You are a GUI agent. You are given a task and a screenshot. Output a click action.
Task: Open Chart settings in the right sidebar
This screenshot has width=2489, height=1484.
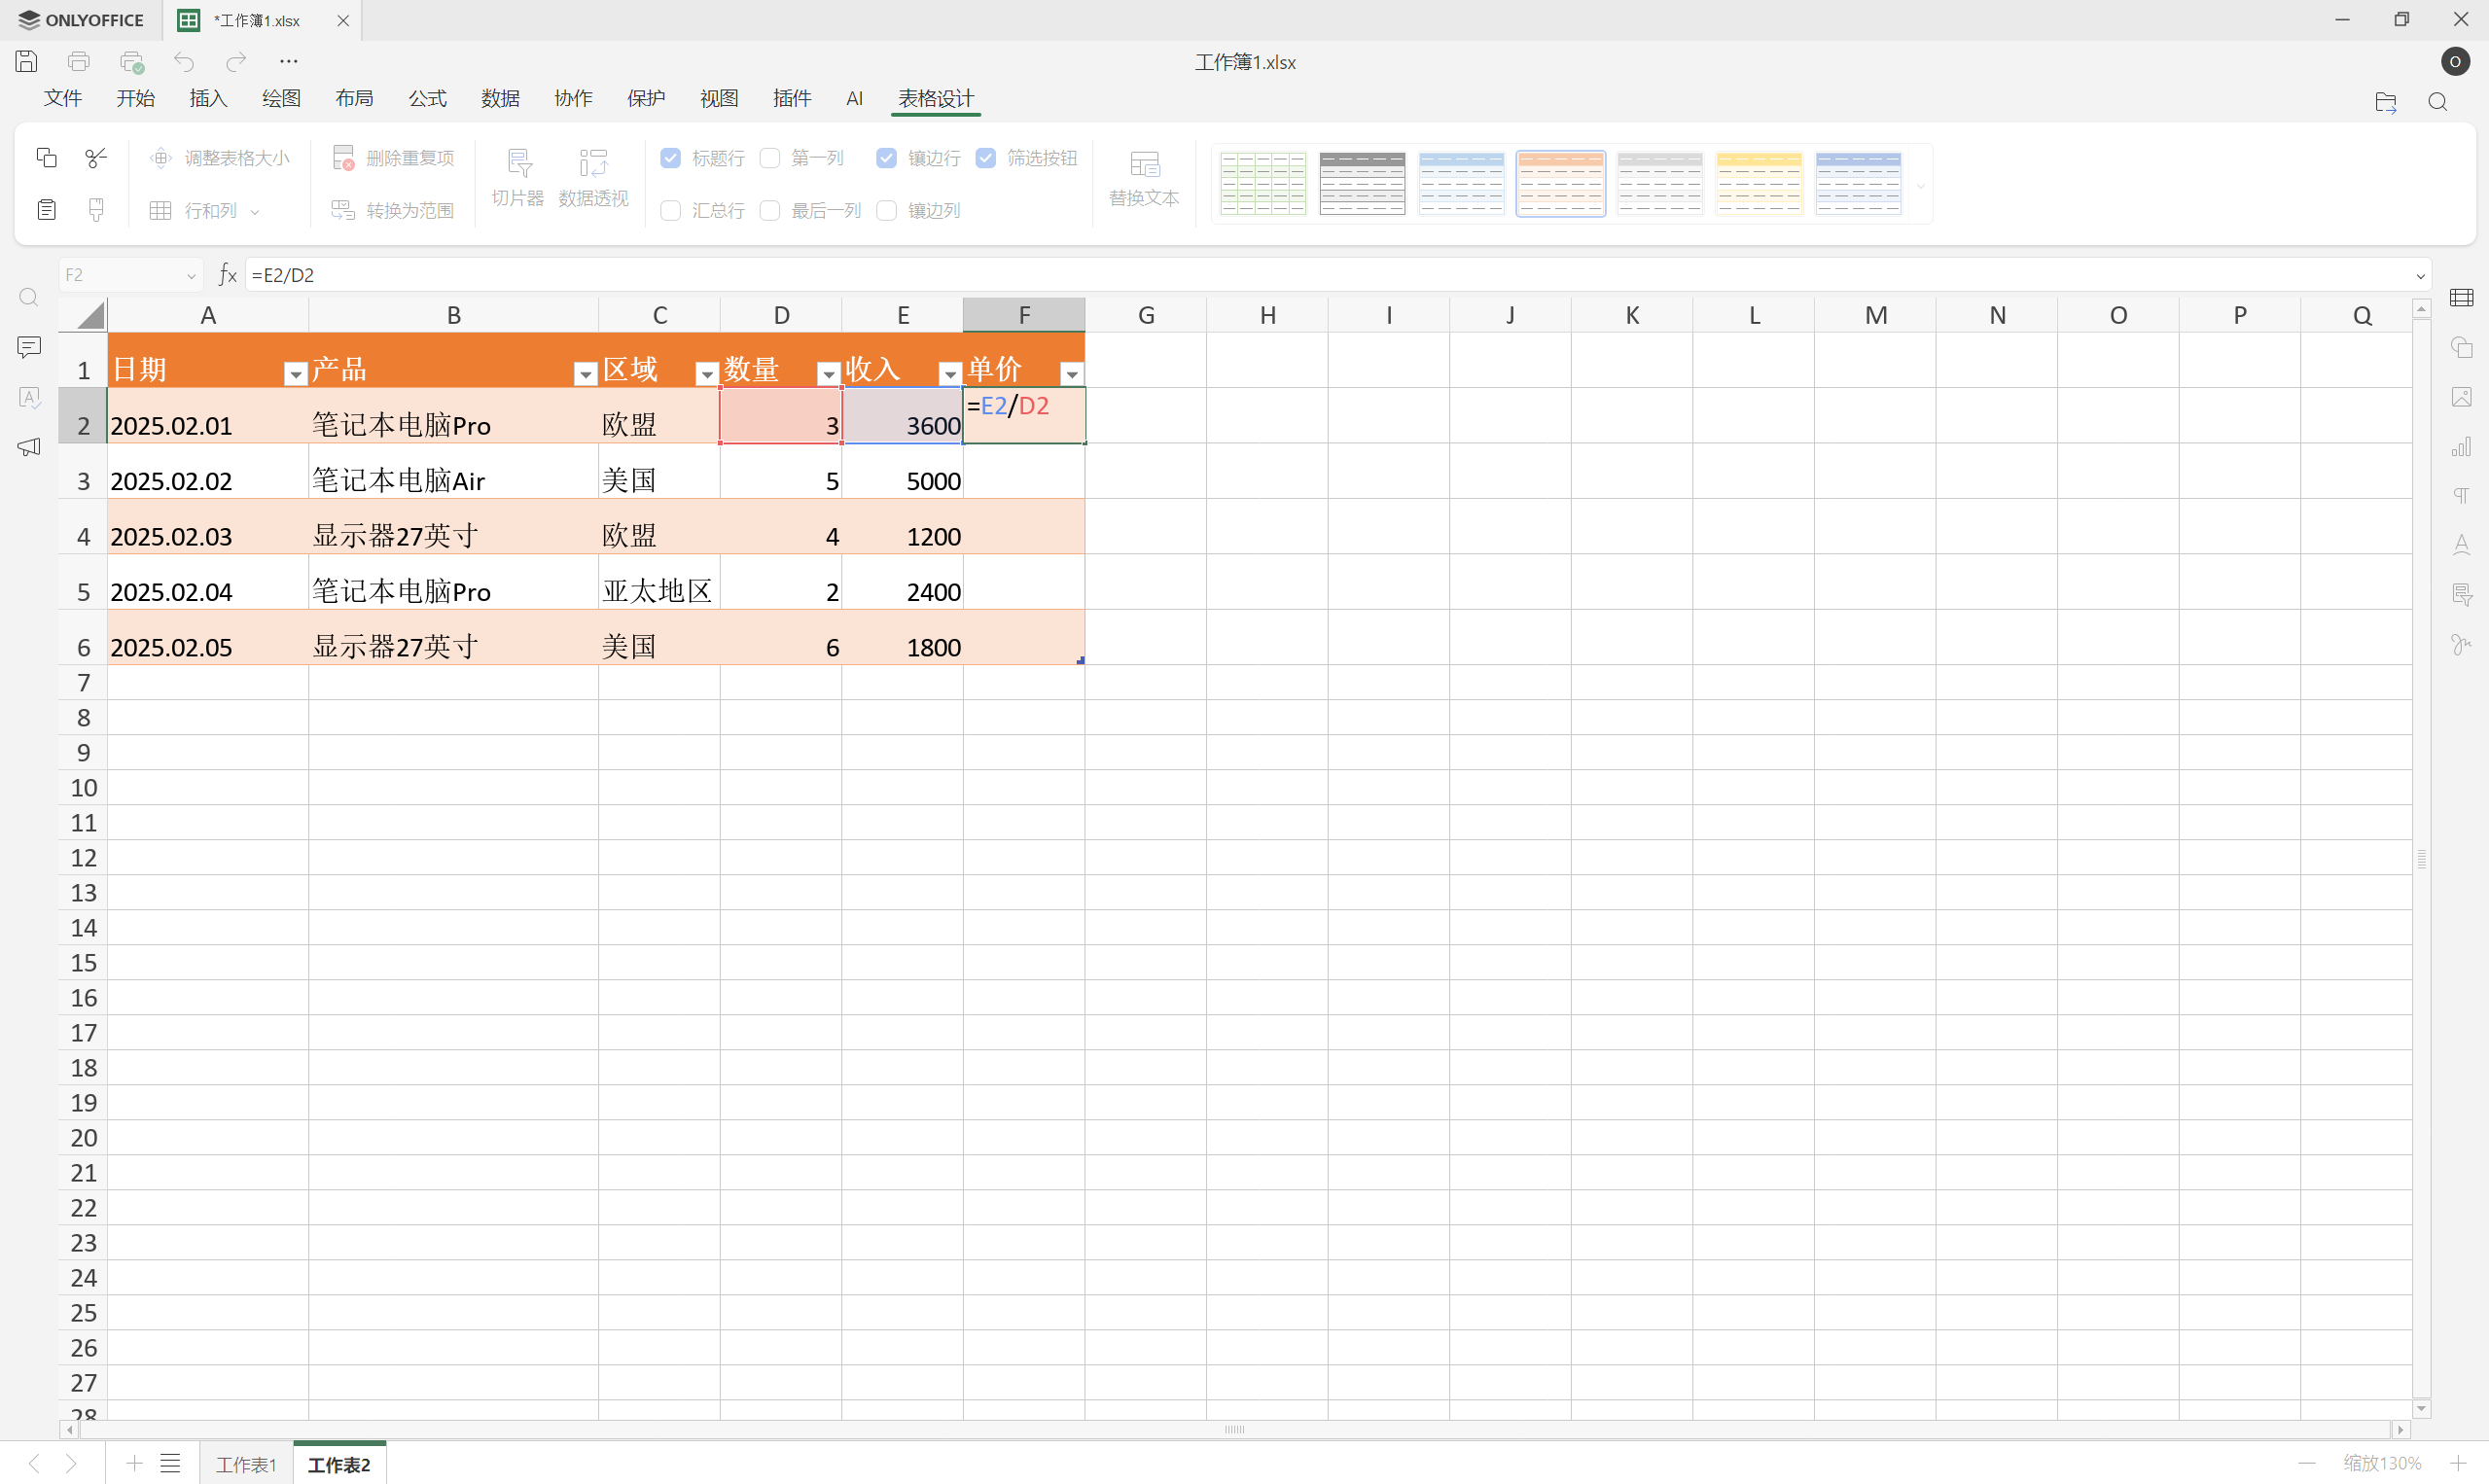click(x=2462, y=447)
